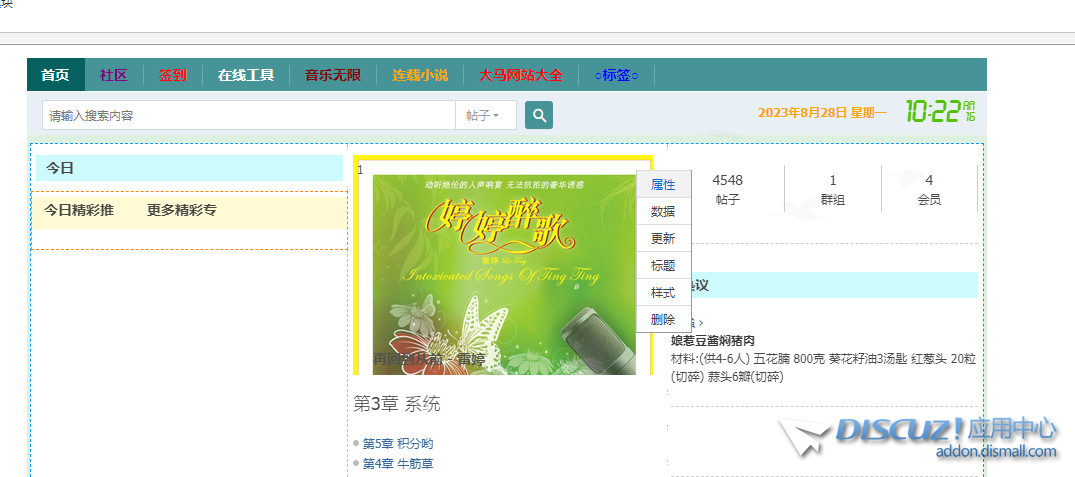
Task: Pick 标题 from the context menu
Action: pyautogui.click(x=663, y=266)
